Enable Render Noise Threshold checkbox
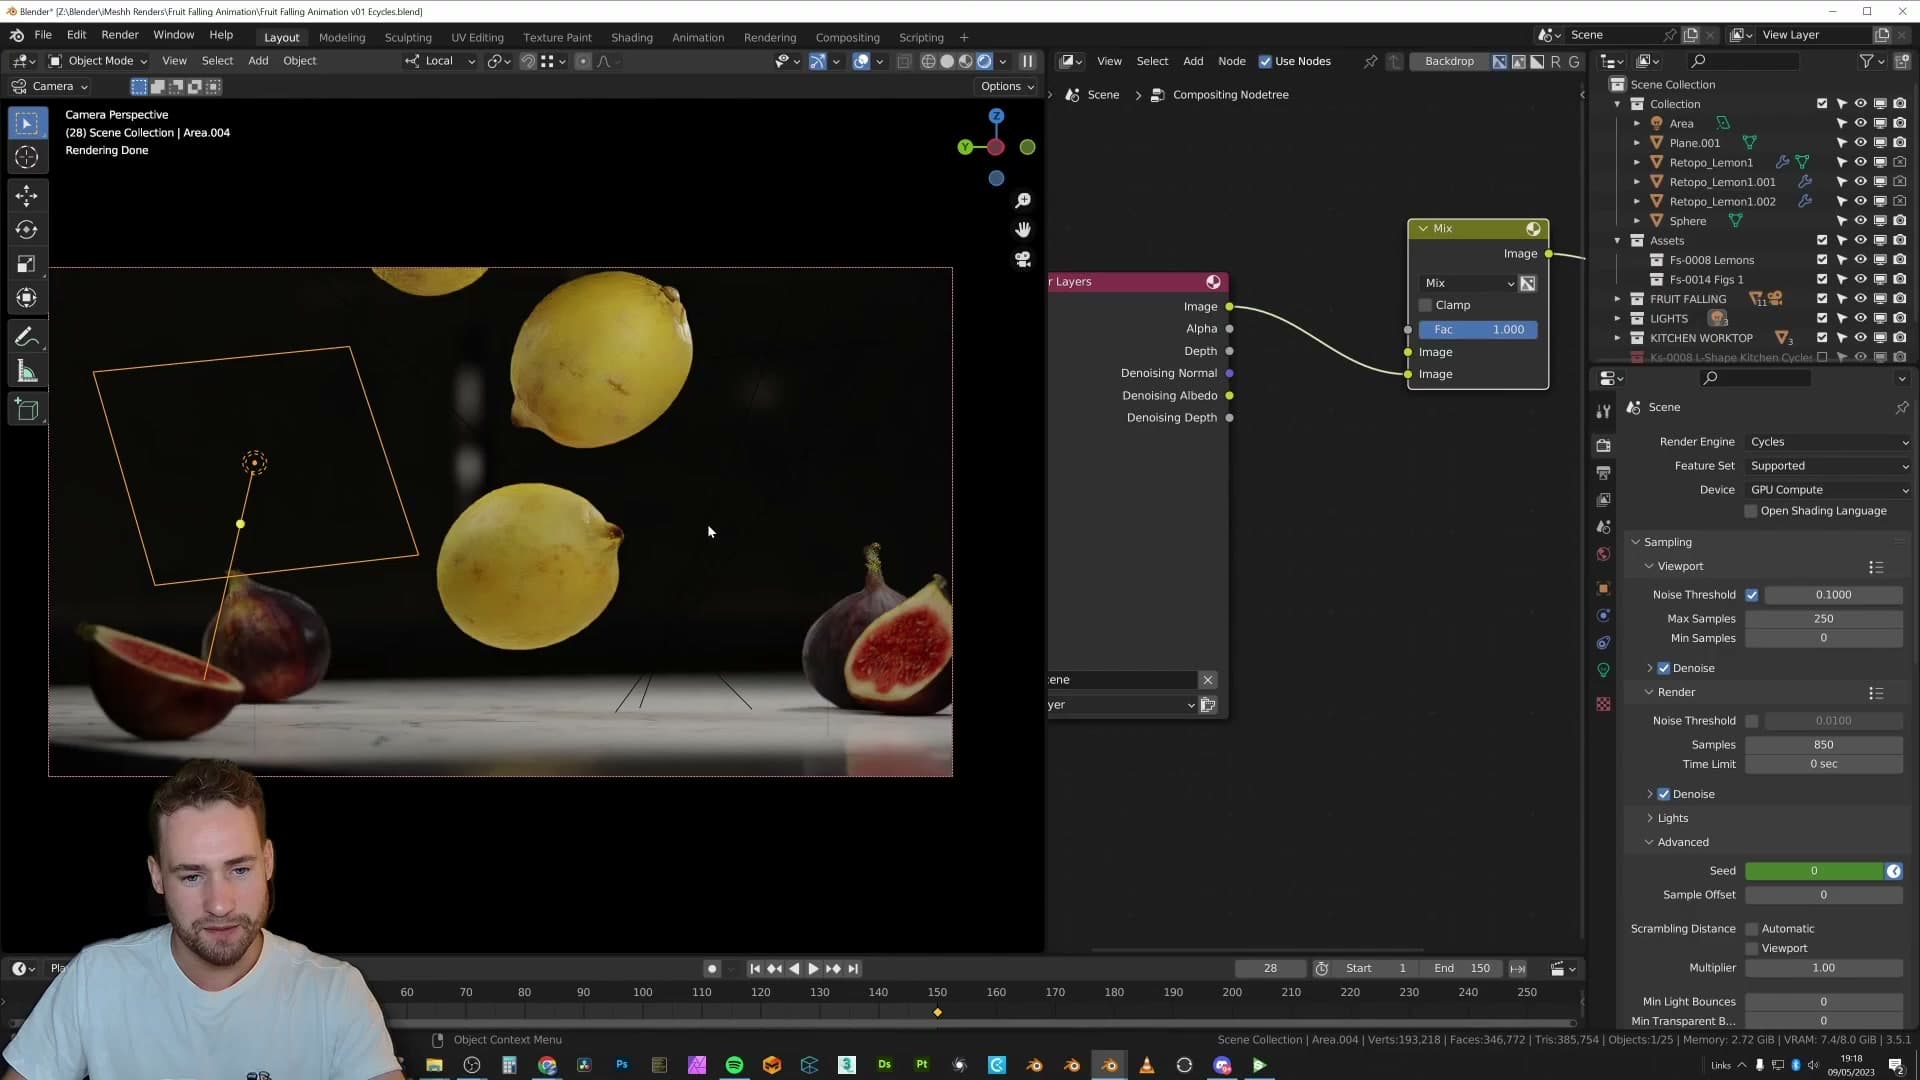This screenshot has width=1920, height=1080. [1752, 721]
